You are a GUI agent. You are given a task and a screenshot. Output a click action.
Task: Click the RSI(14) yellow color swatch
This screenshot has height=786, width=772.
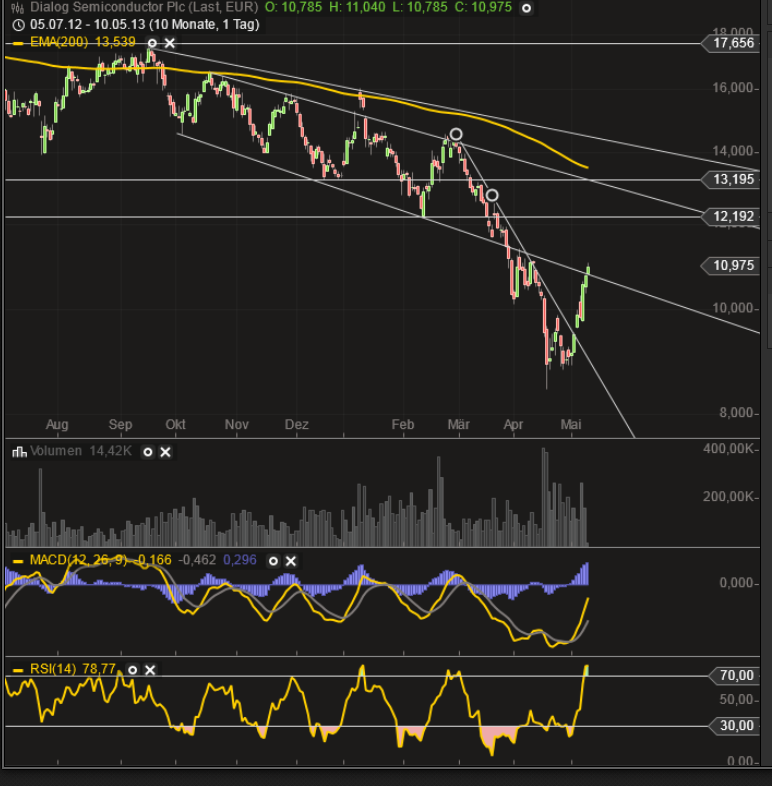tap(18, 670)
